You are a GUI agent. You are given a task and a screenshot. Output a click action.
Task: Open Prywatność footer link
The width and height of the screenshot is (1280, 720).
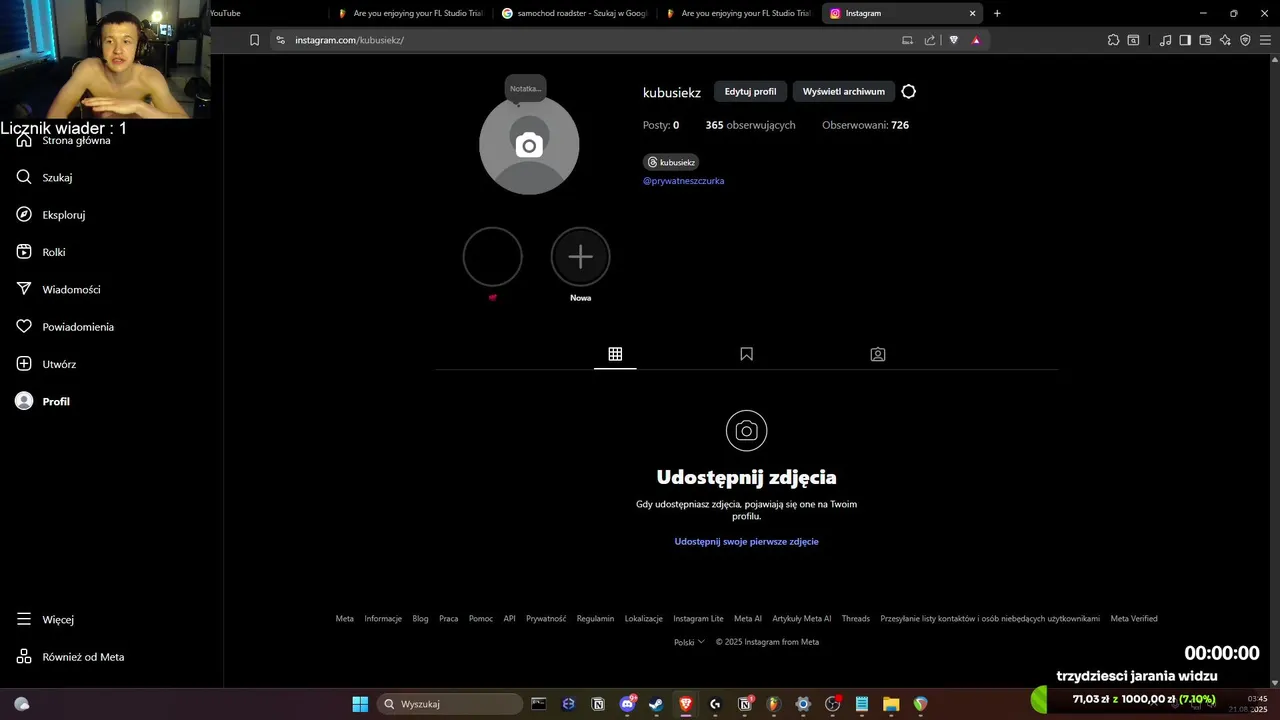(x=546, y=618)
